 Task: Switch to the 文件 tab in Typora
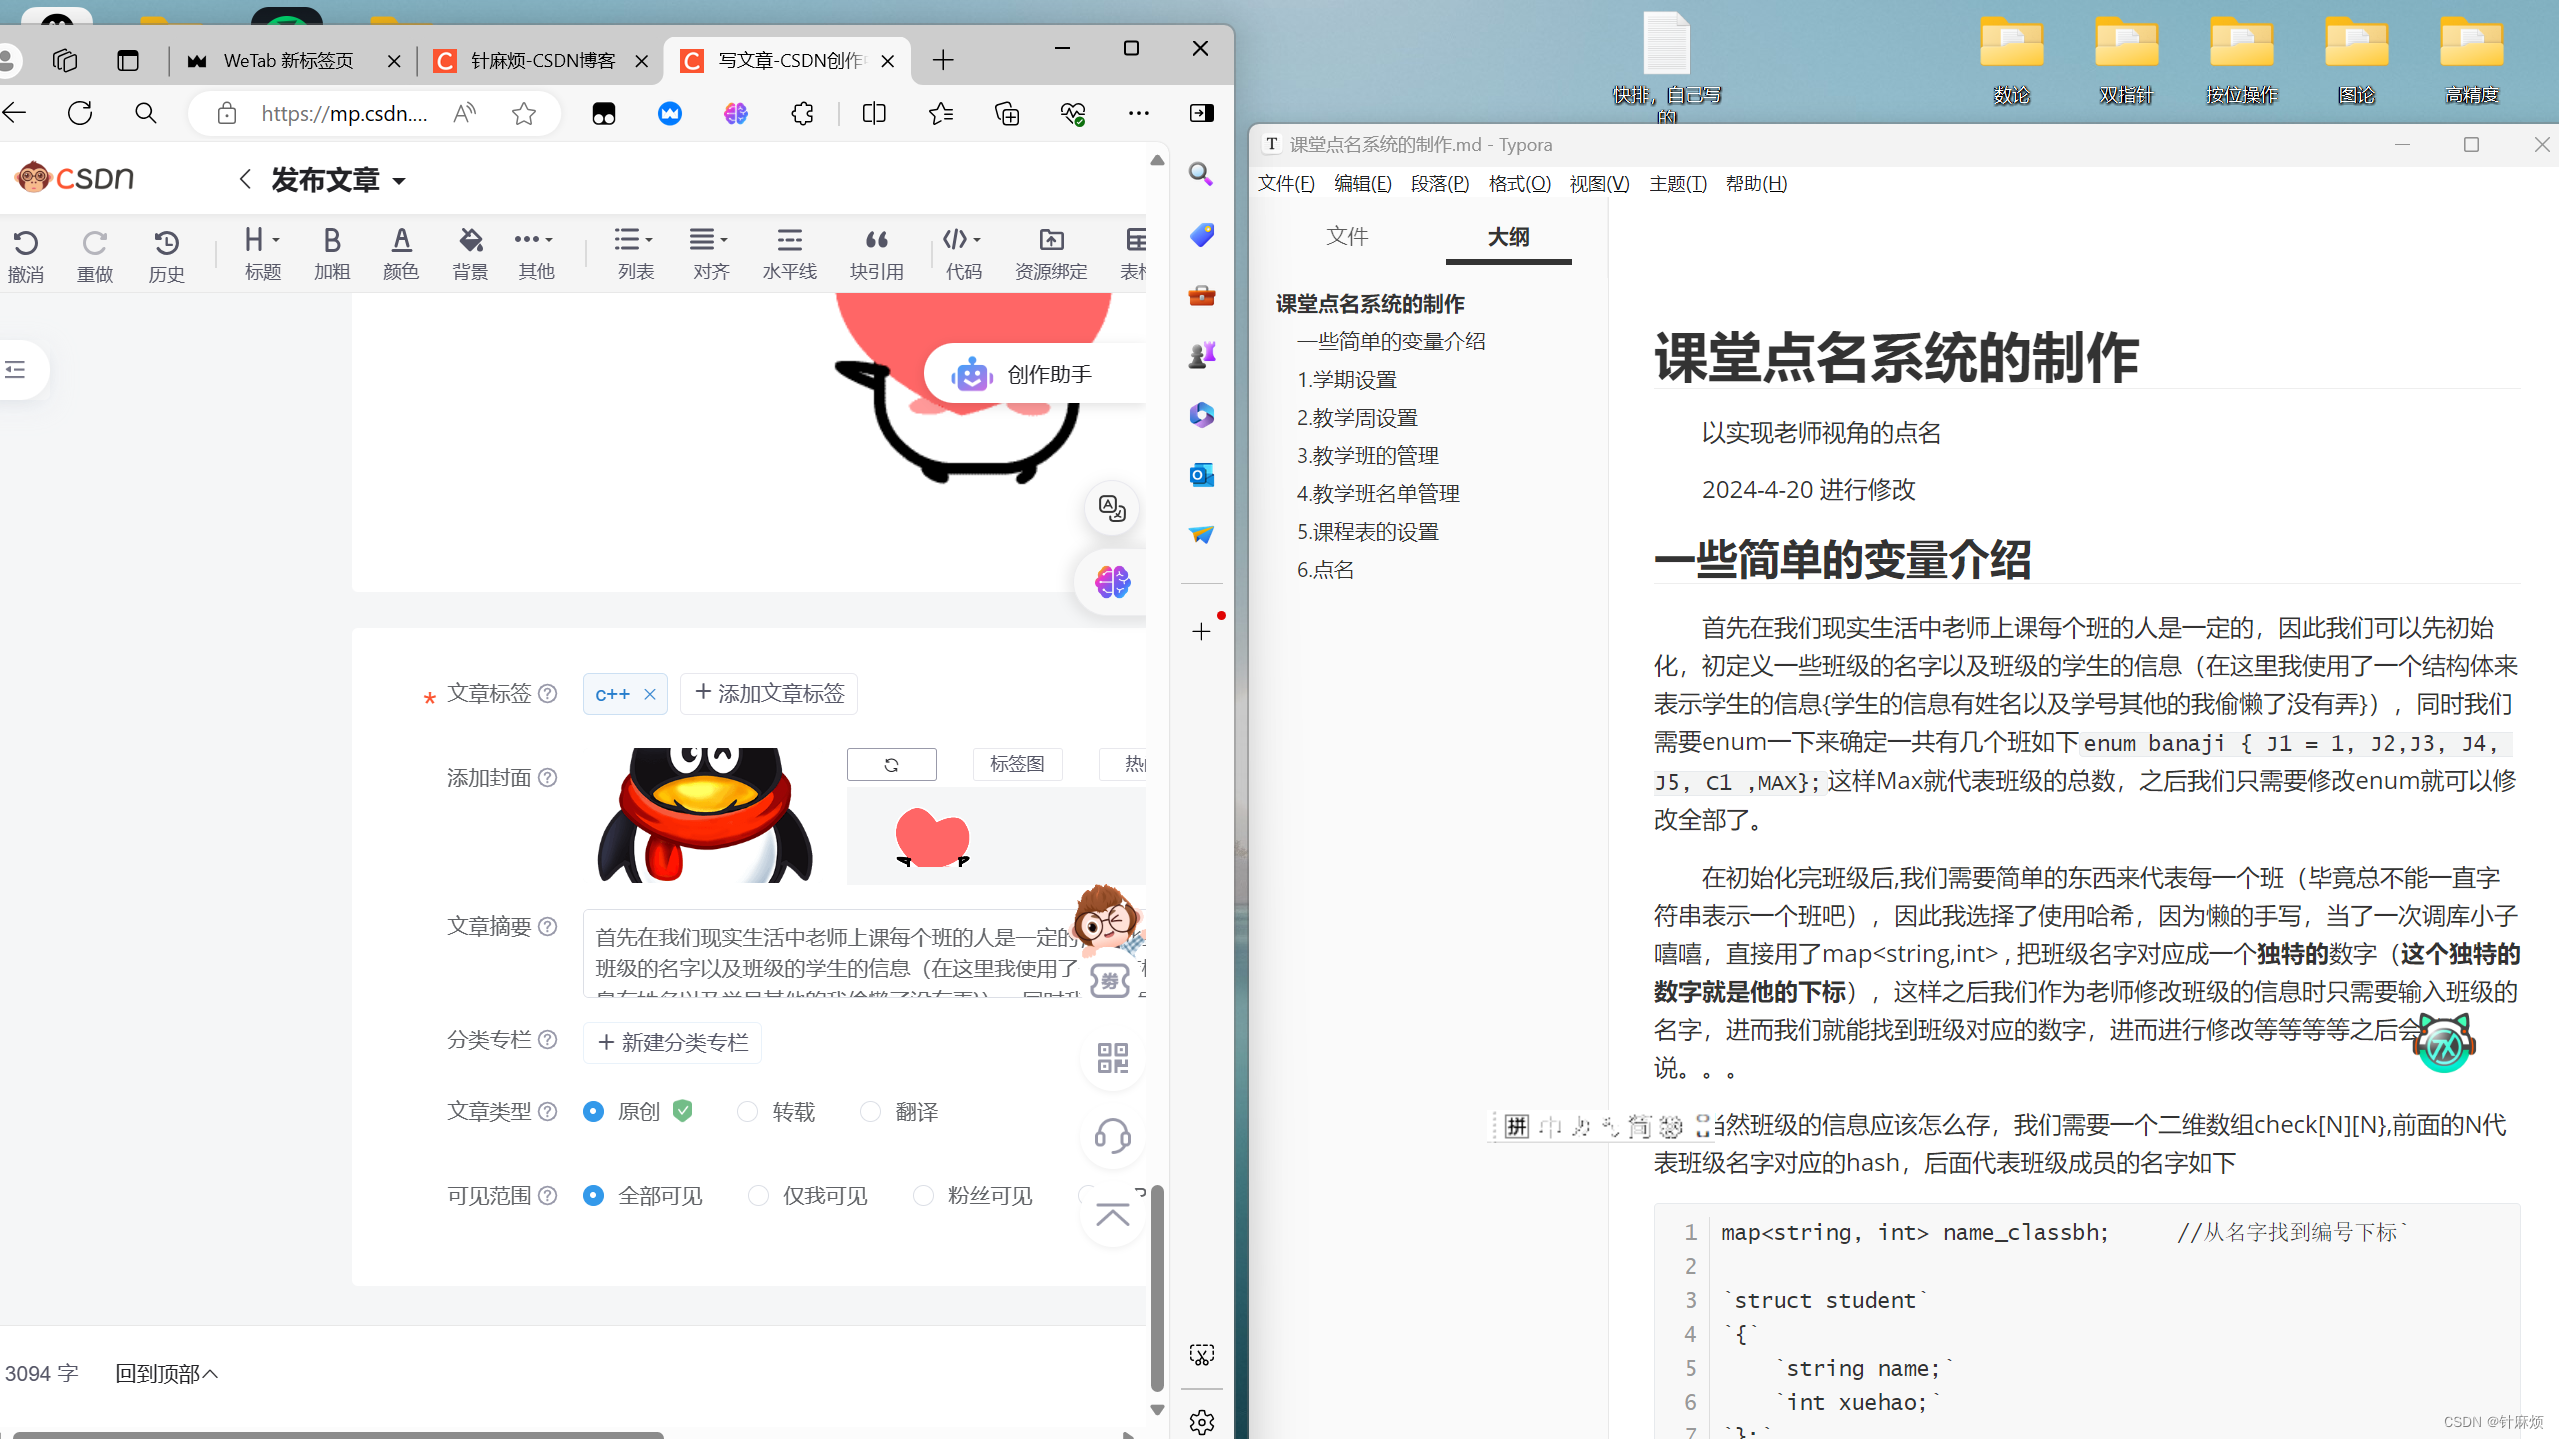pos(1347,236)
